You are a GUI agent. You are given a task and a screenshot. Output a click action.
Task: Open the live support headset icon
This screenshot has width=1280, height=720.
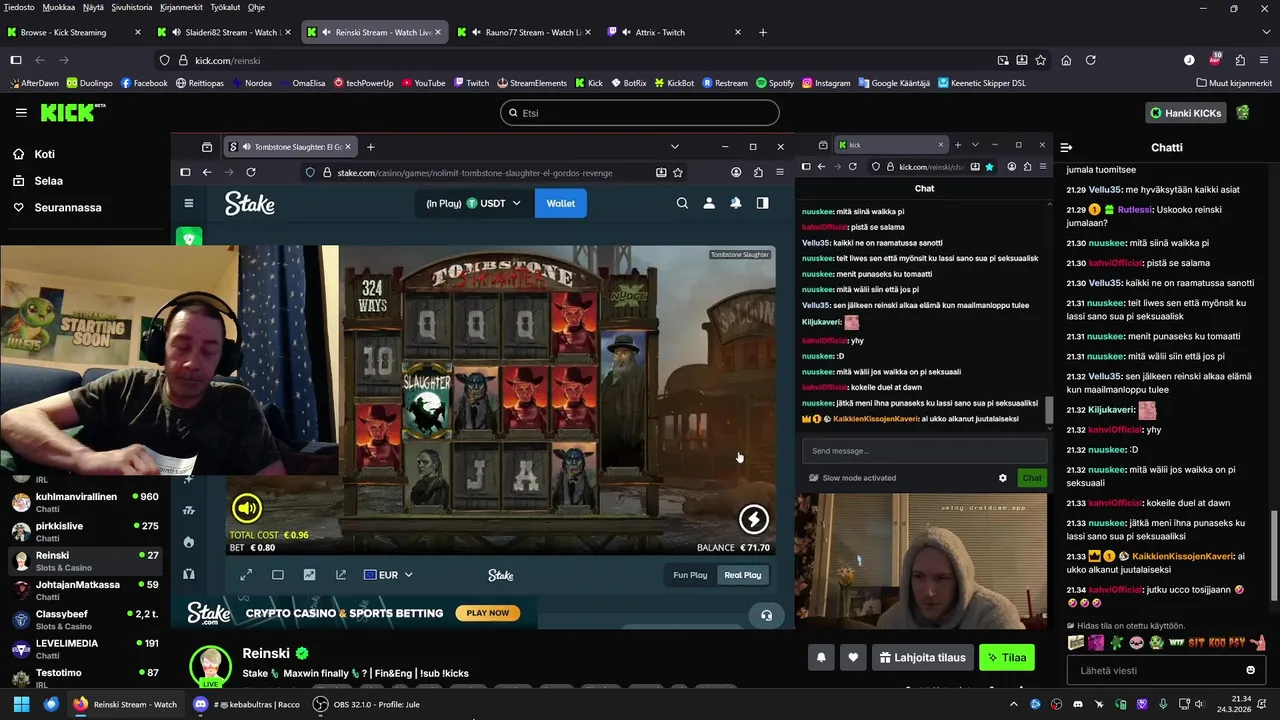click(x=766, y=615)
